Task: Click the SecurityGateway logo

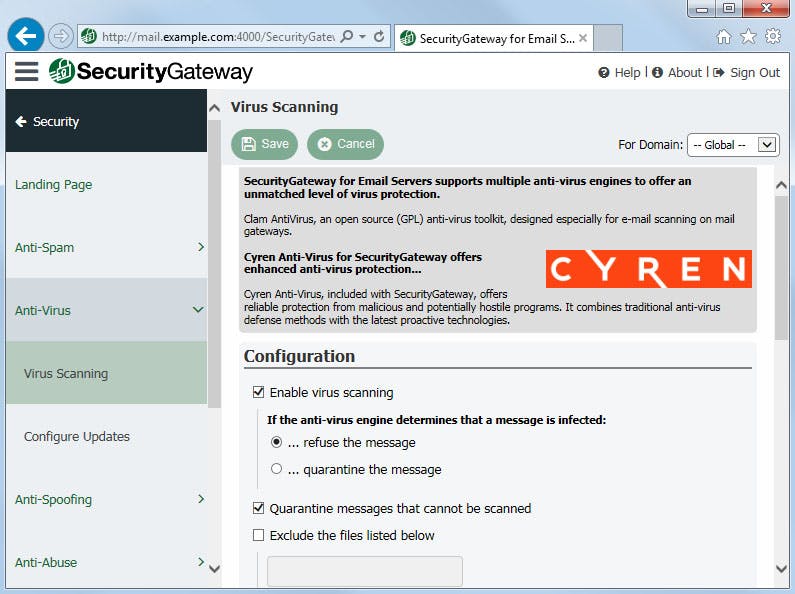Action: [x=151, y=71]
